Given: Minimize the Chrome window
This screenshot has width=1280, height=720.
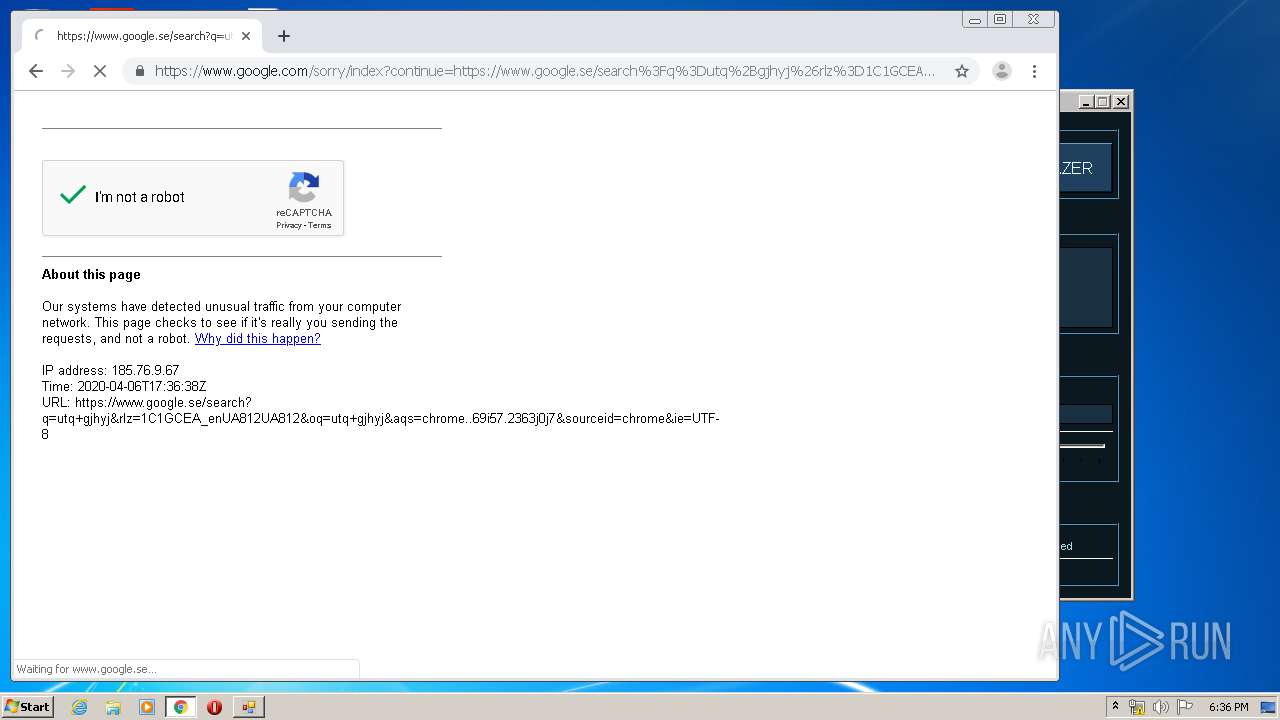Looking at the screenshot, I should click(x=975, y=19).
